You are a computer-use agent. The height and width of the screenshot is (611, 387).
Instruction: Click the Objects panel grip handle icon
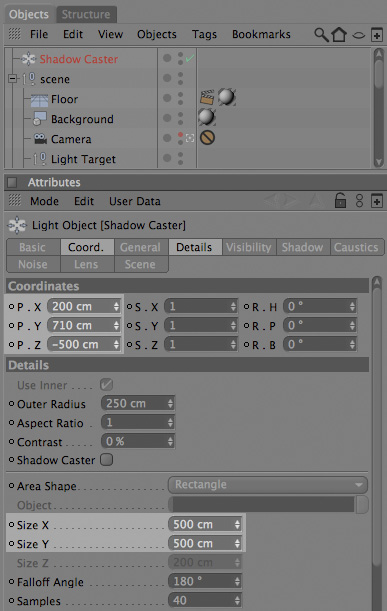(x=14, y=34)
